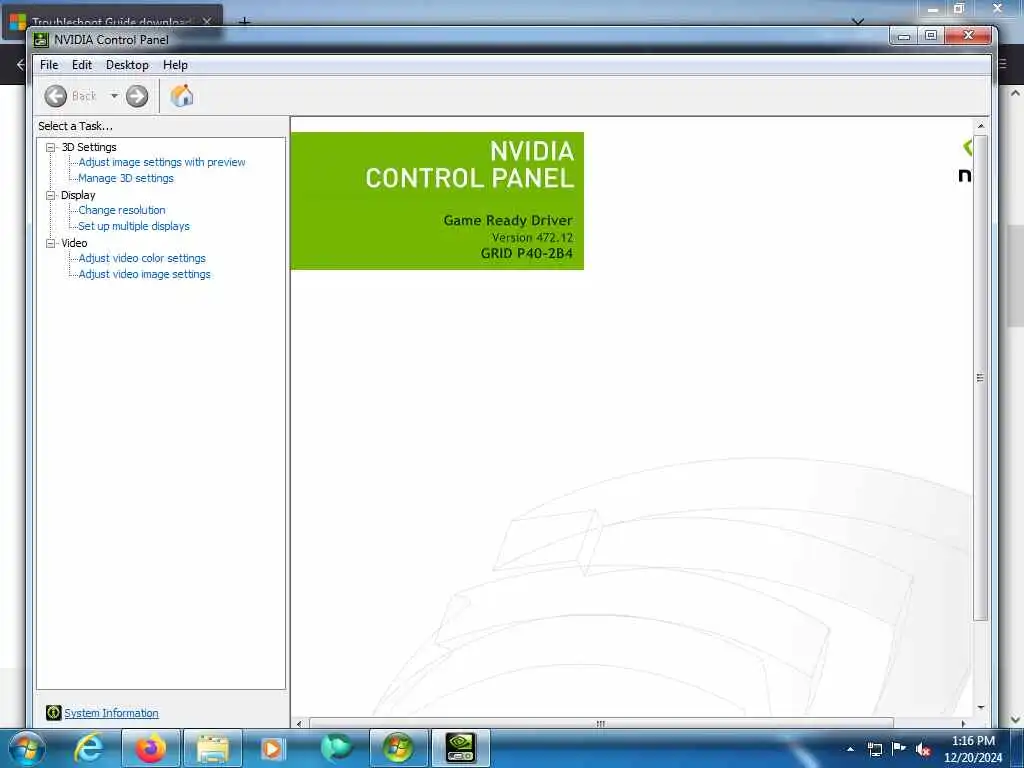Open the File menu

[49, 65]
